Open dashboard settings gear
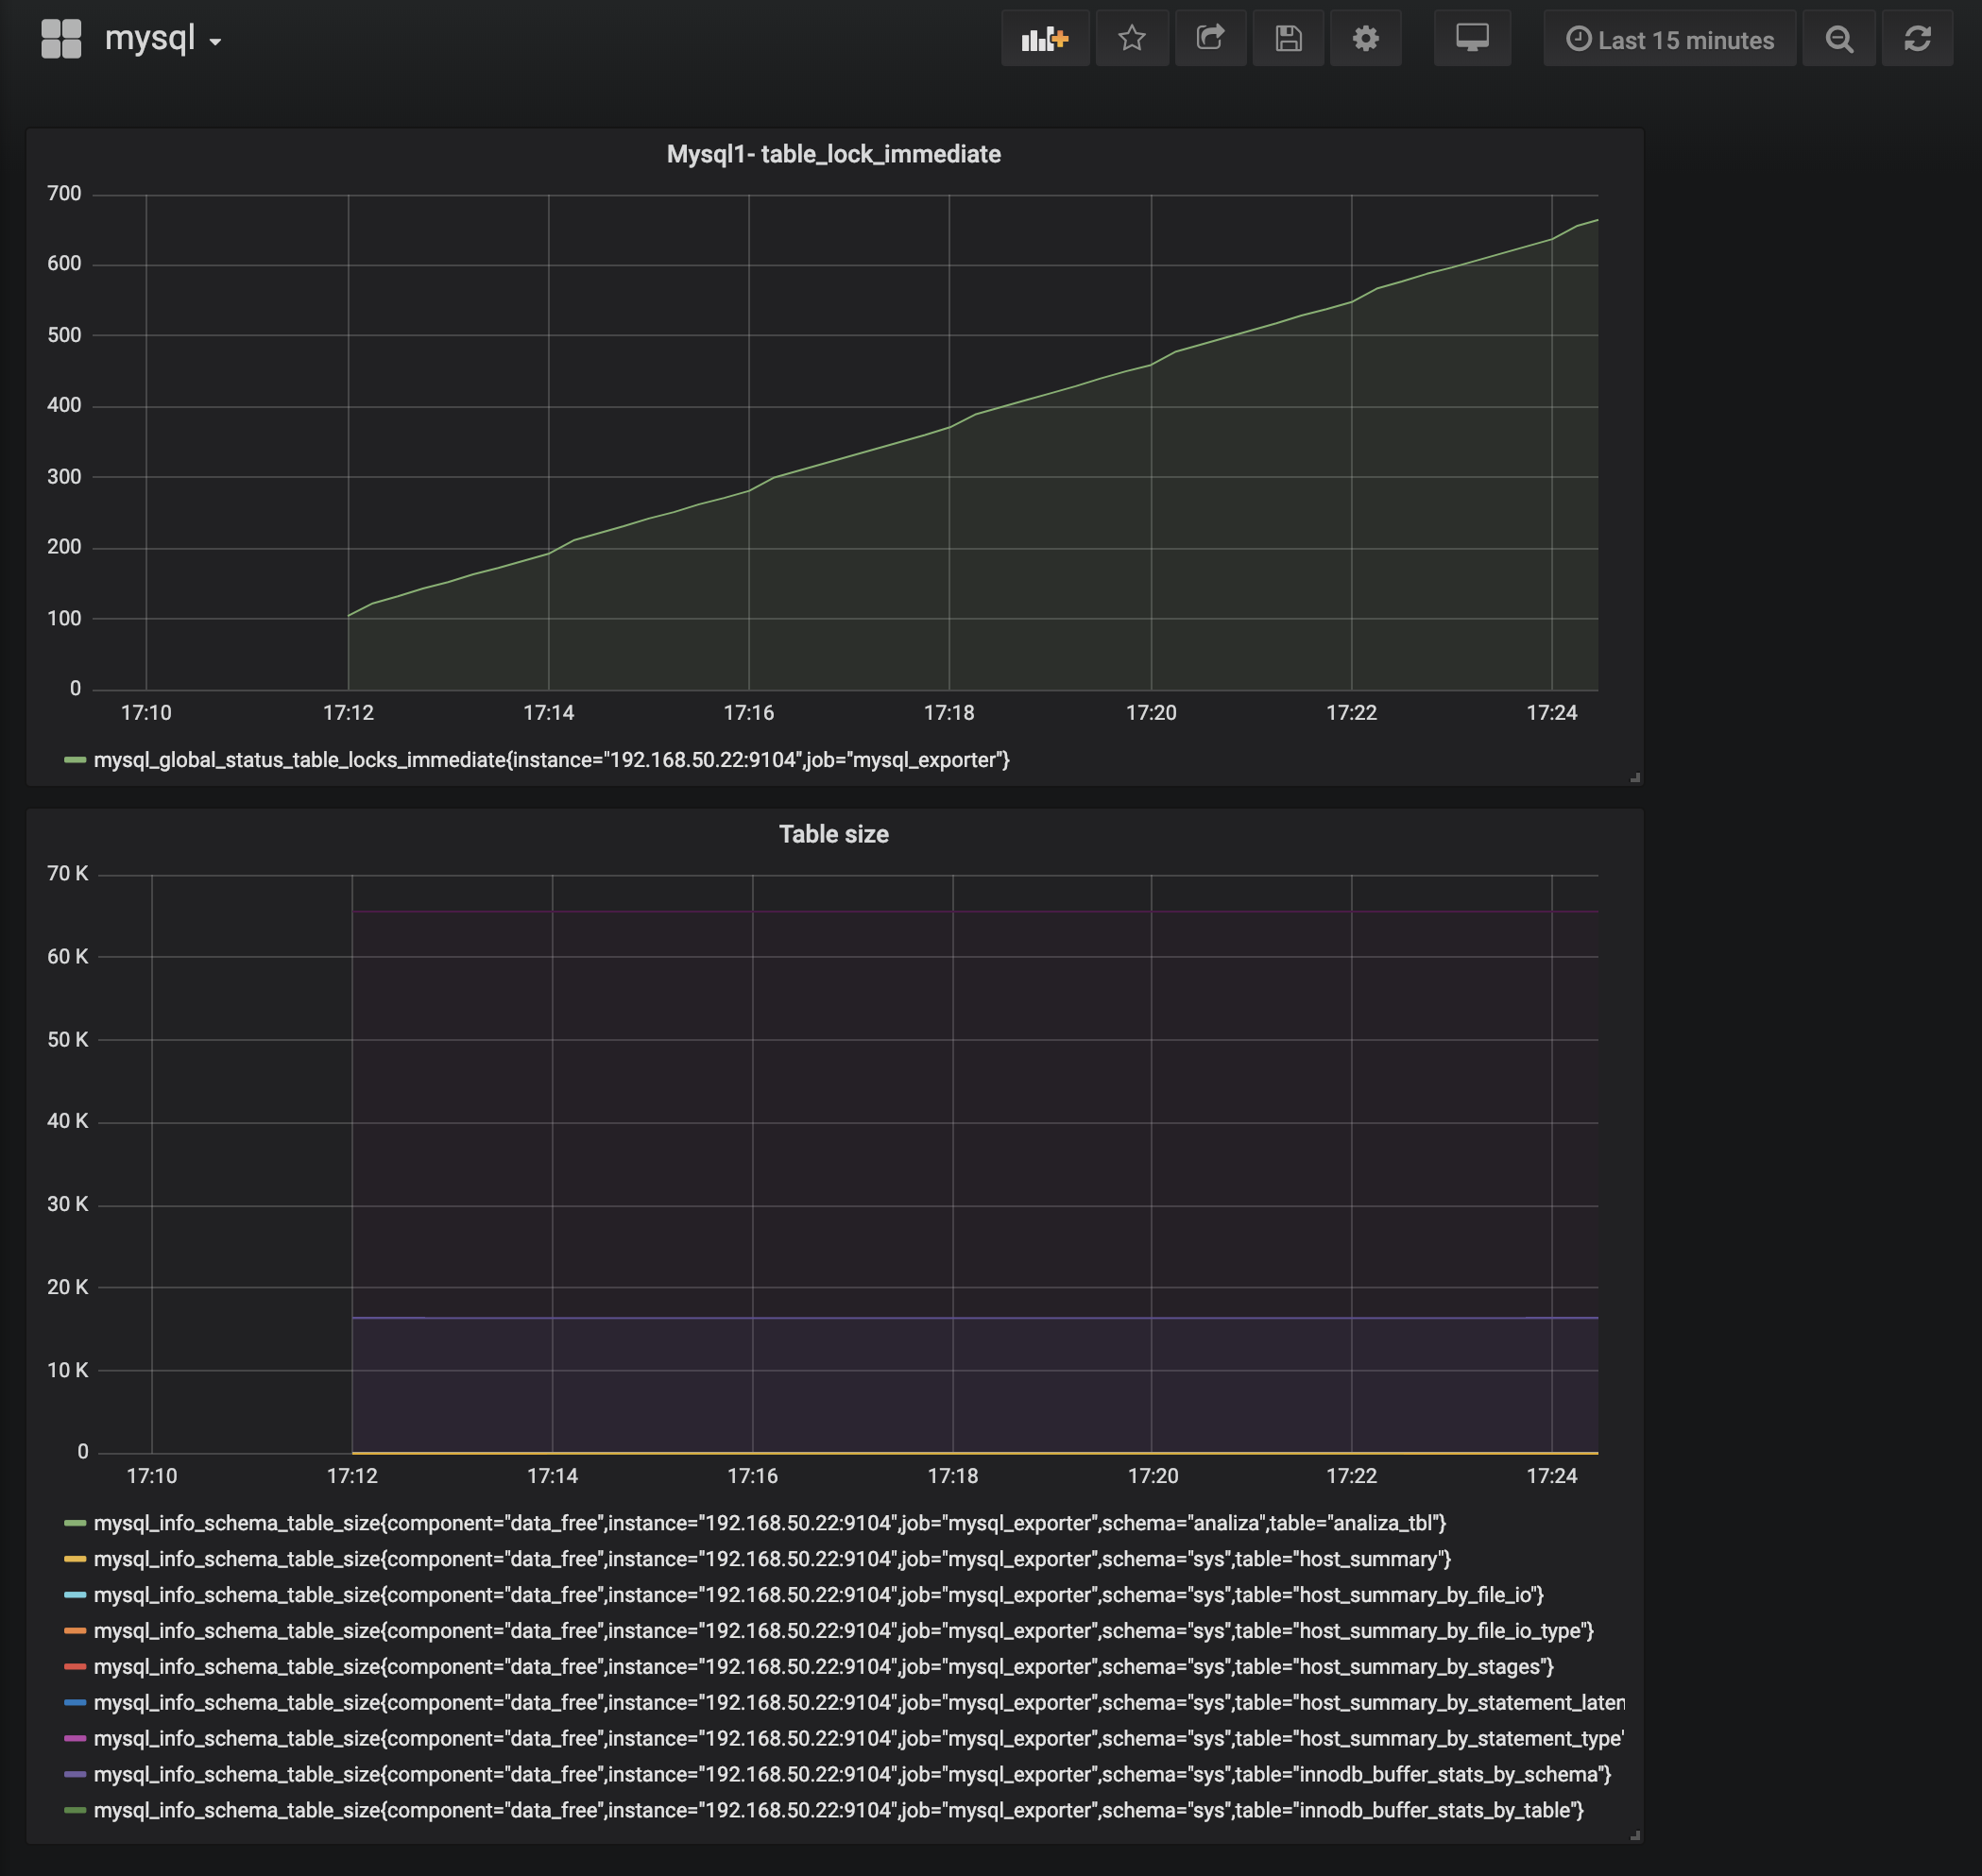This screenshot has width=1982, height=1876. (1366, 39)
